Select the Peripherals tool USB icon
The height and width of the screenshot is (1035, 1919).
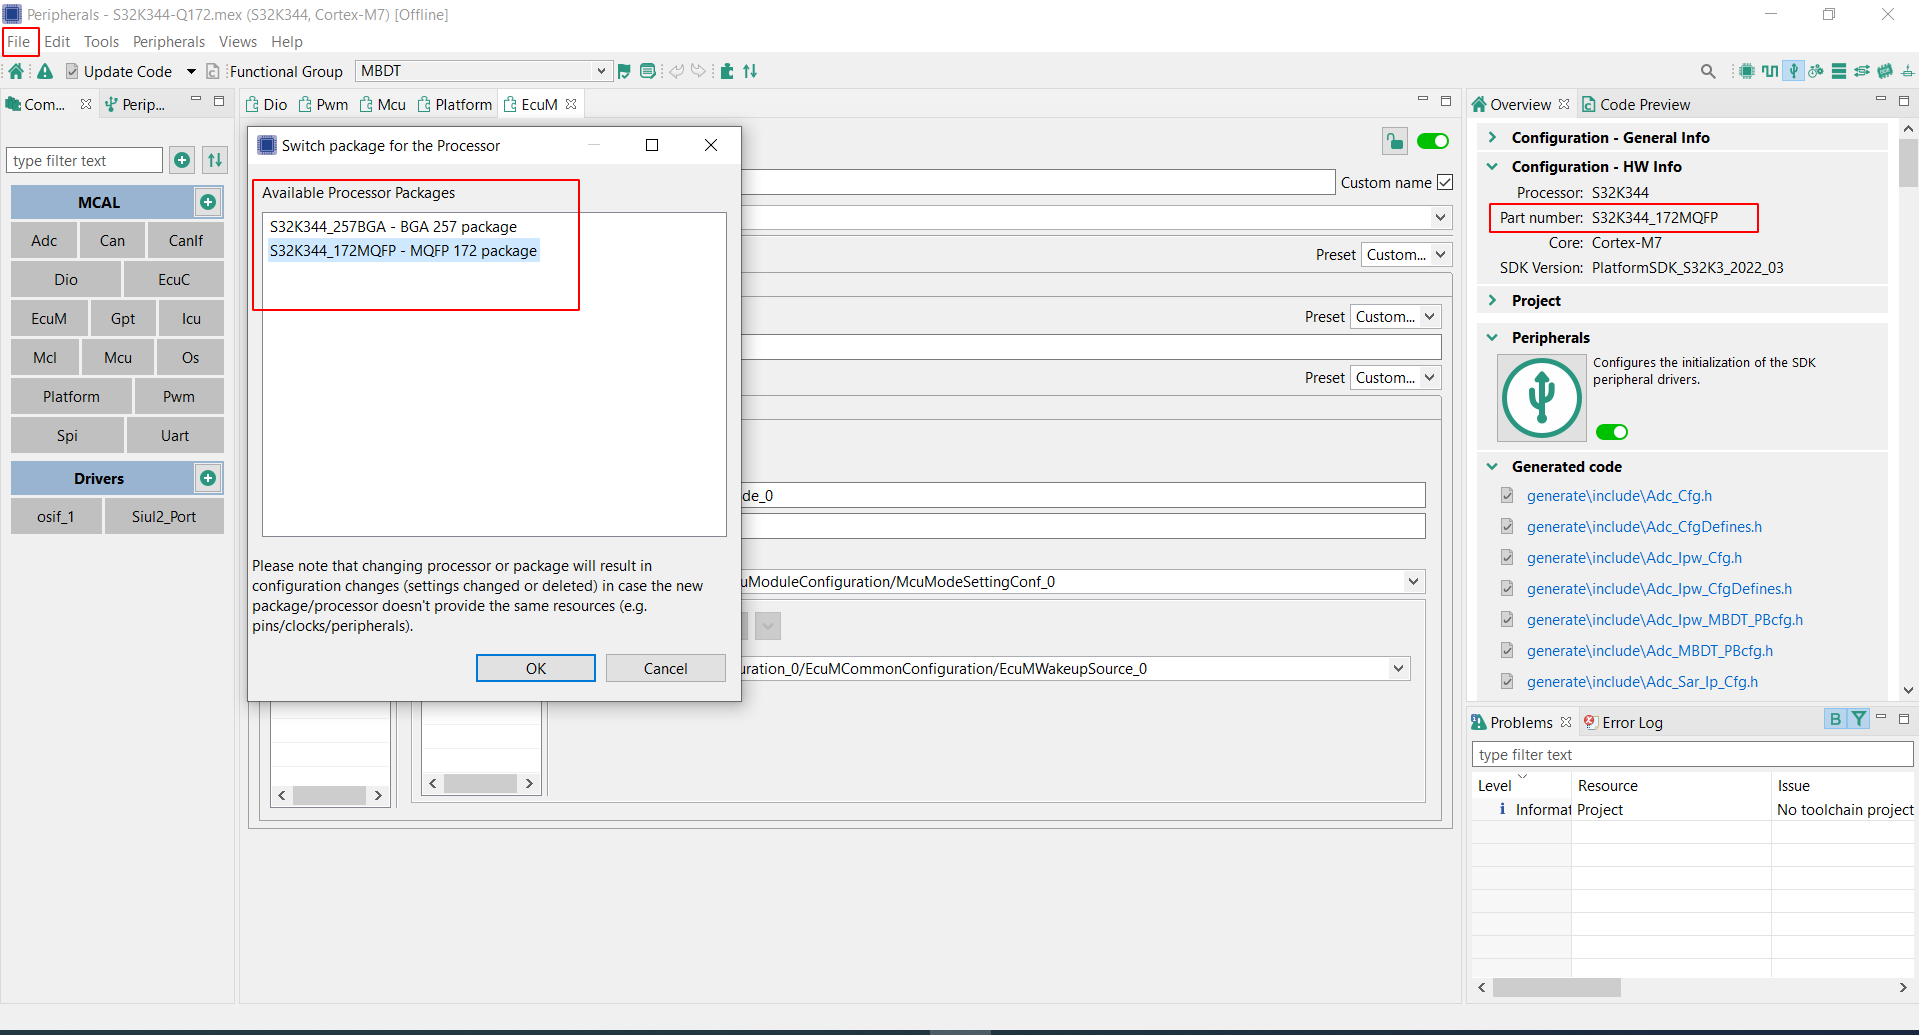1793,71
